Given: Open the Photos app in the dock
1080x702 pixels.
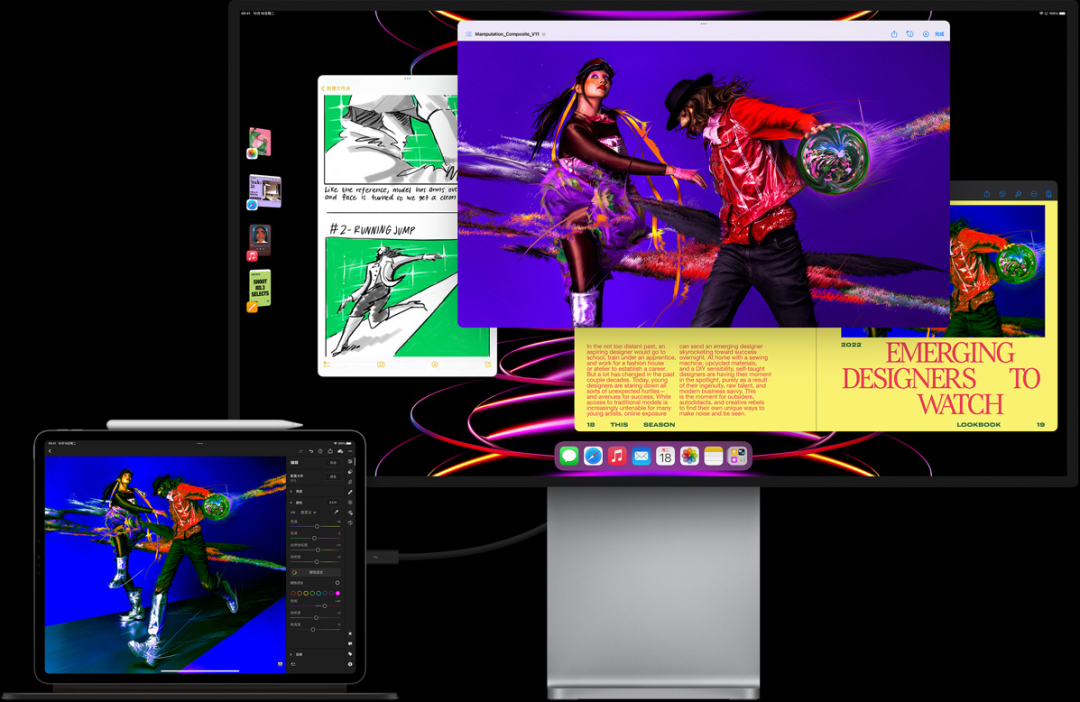Looking at the screenshot, I should [x=689, y=456].
